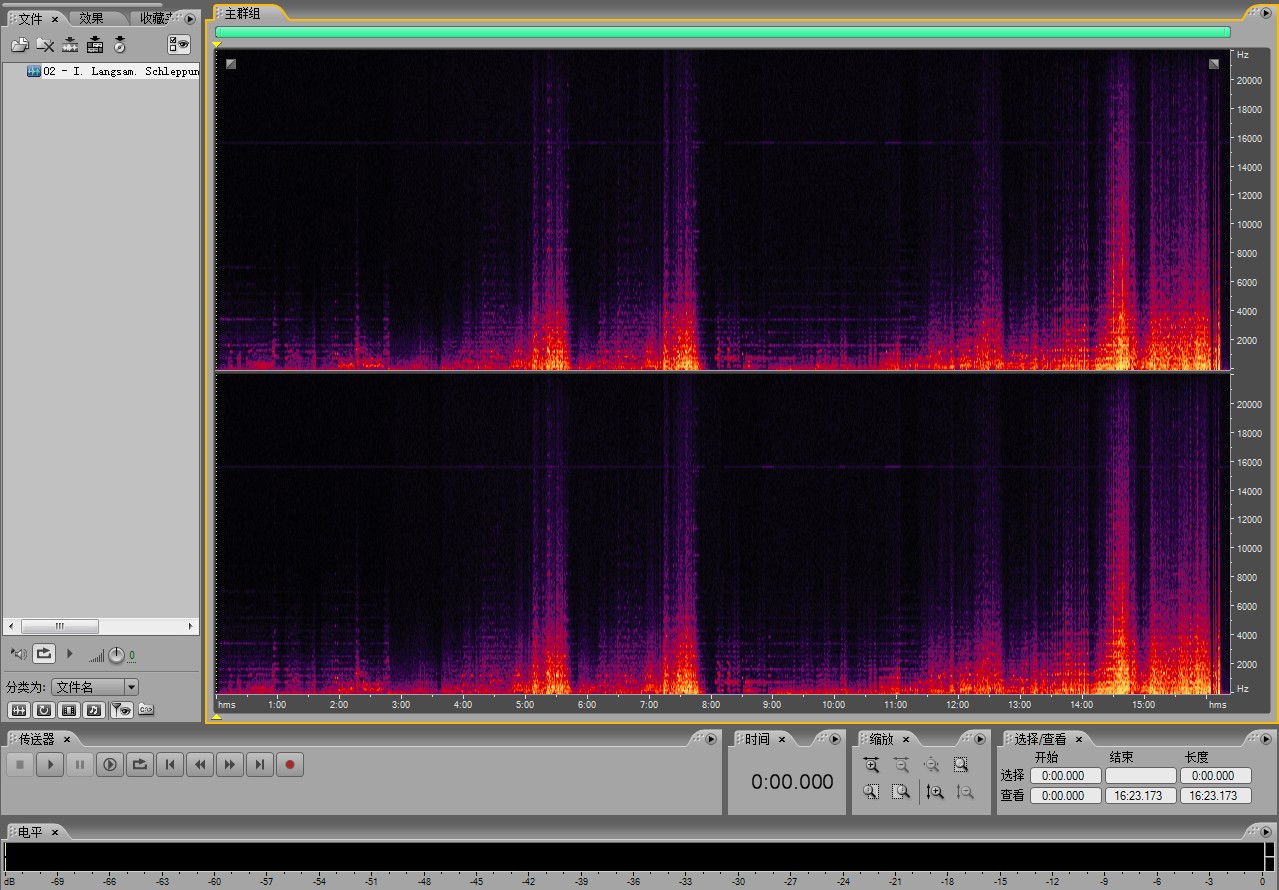Toggle the auto-play speaker icon
Image resolution: width=1279 pixels, height=890 pixels.
click(18, 654)
